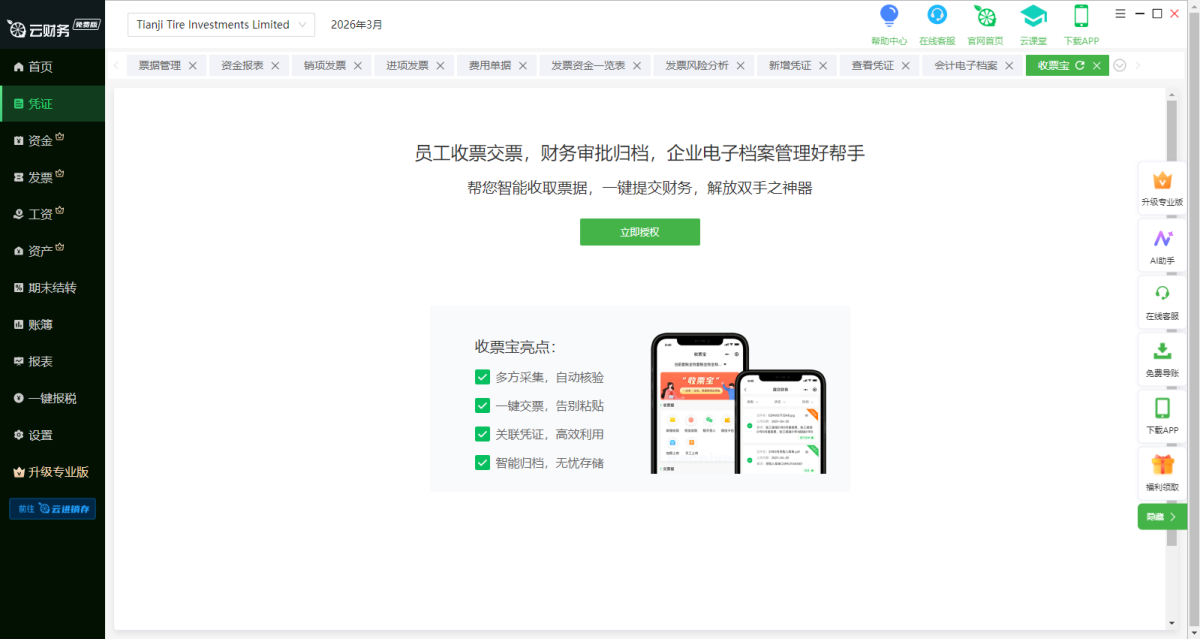
Task: Expand the Tianji Tire Investments Limited company dropdown
Action: [221, 25]
